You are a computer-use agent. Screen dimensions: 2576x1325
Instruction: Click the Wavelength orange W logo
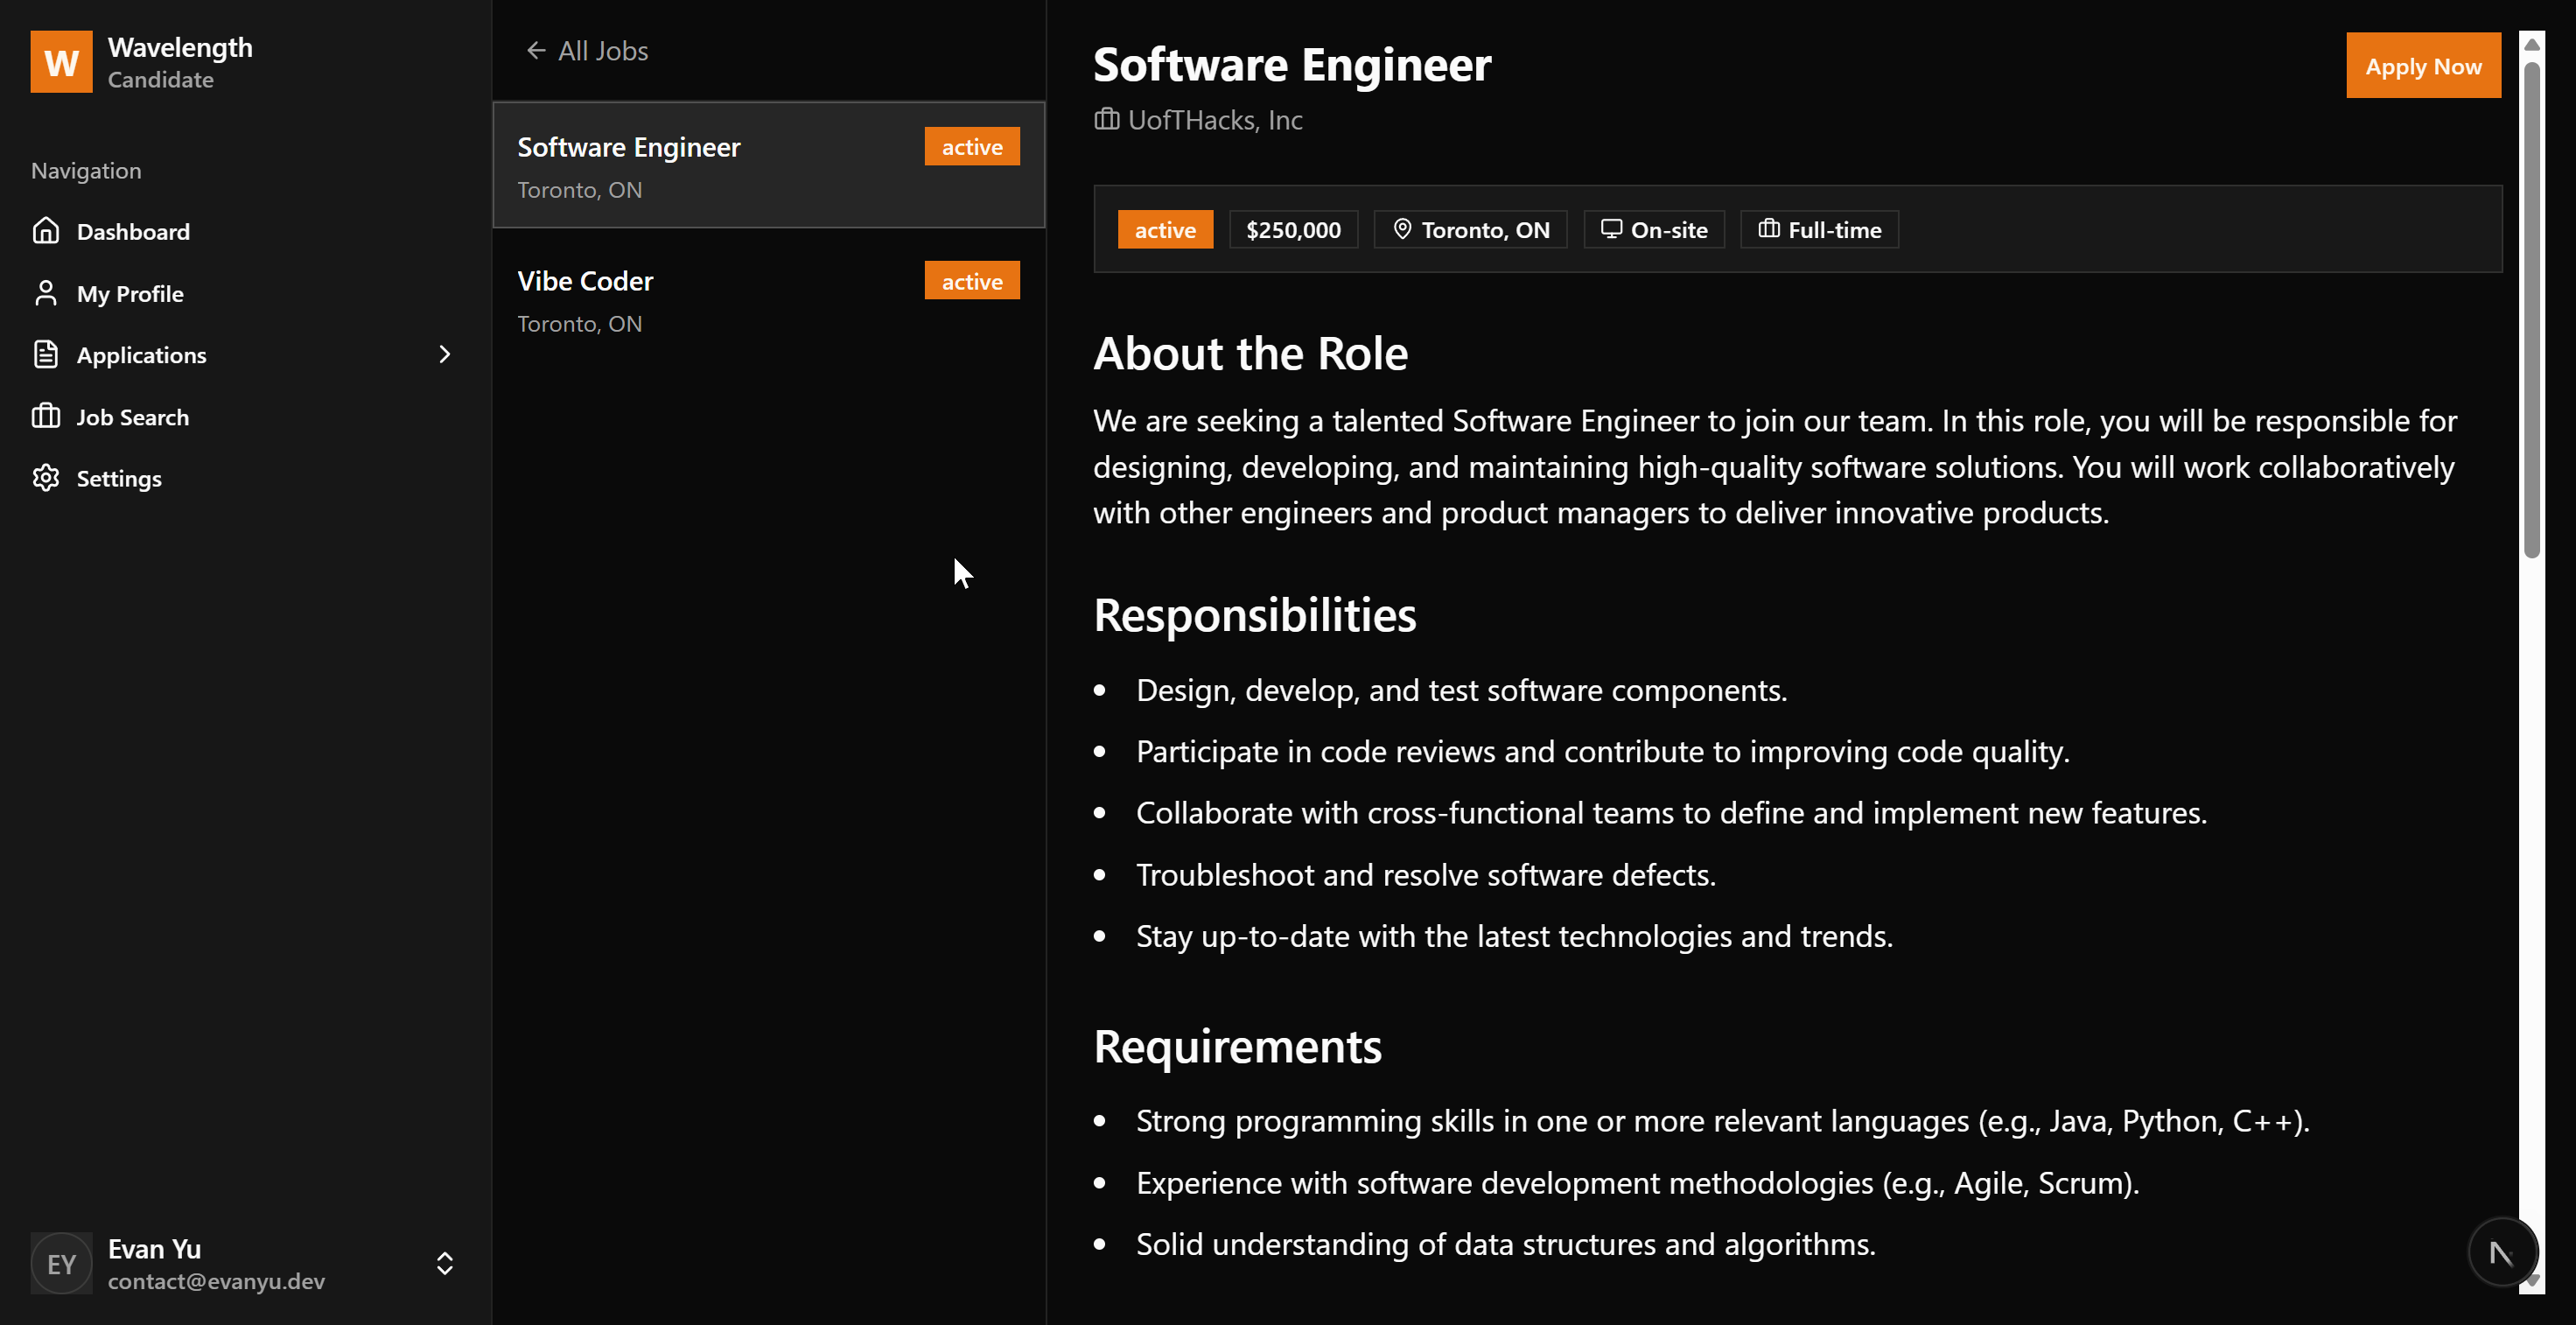[x=61, y=62]
